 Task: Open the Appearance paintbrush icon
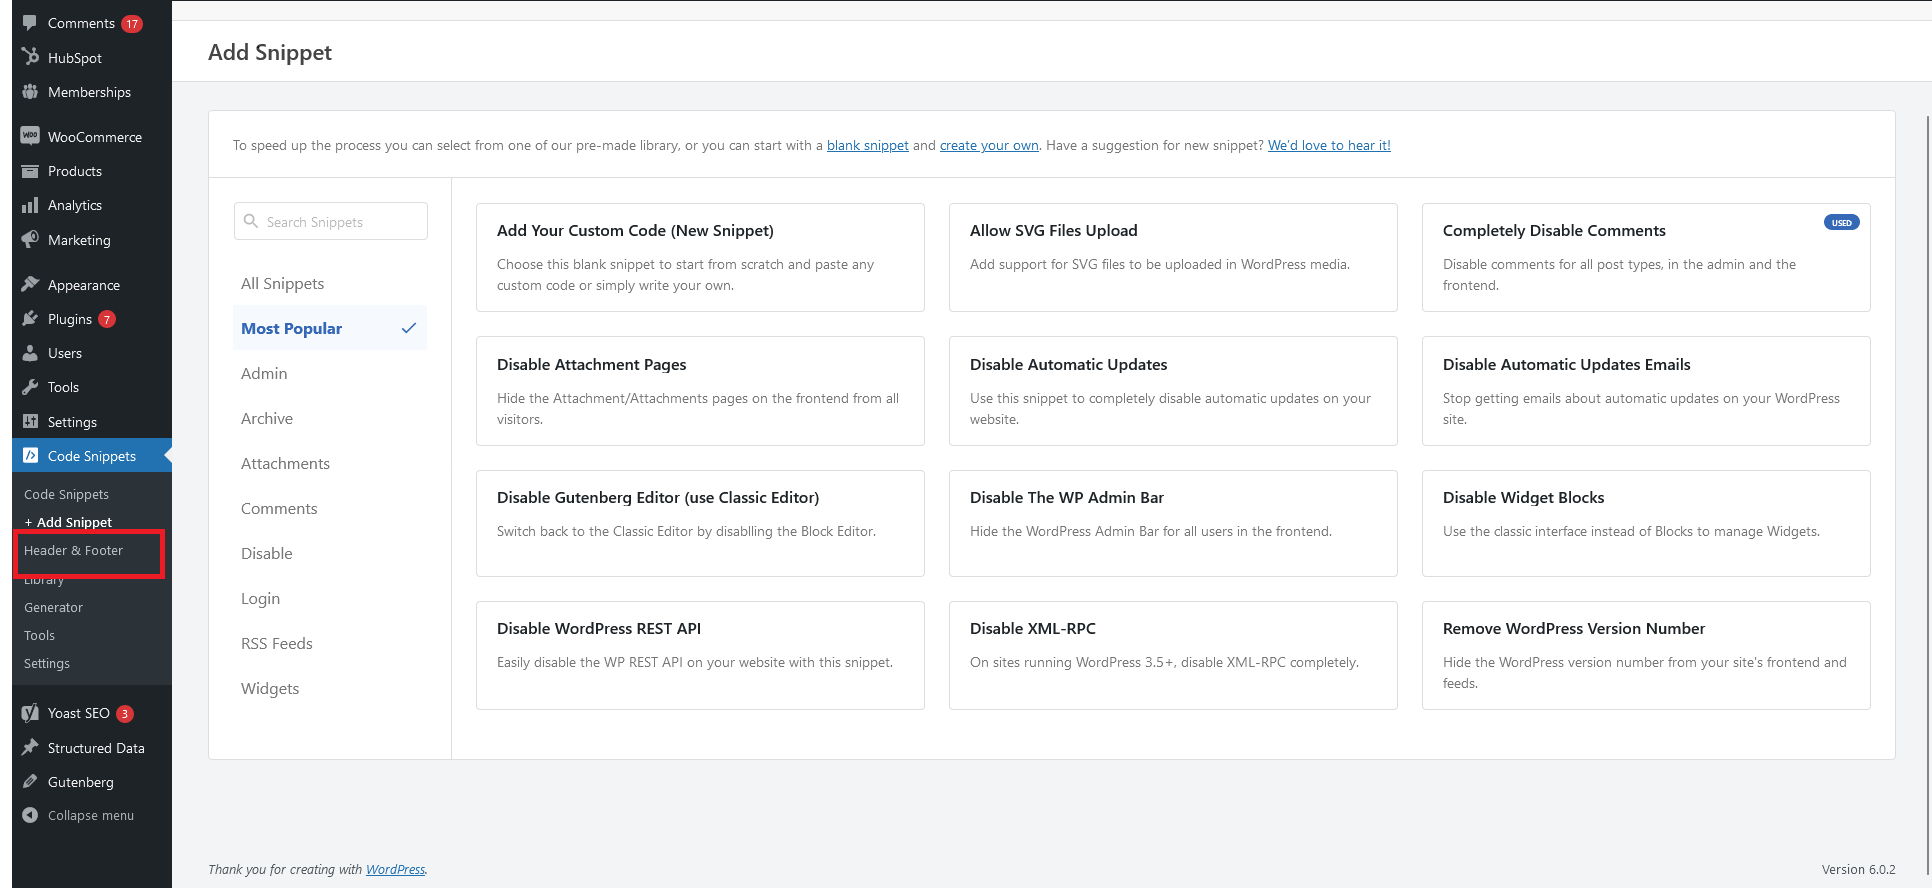pos(30,285)
